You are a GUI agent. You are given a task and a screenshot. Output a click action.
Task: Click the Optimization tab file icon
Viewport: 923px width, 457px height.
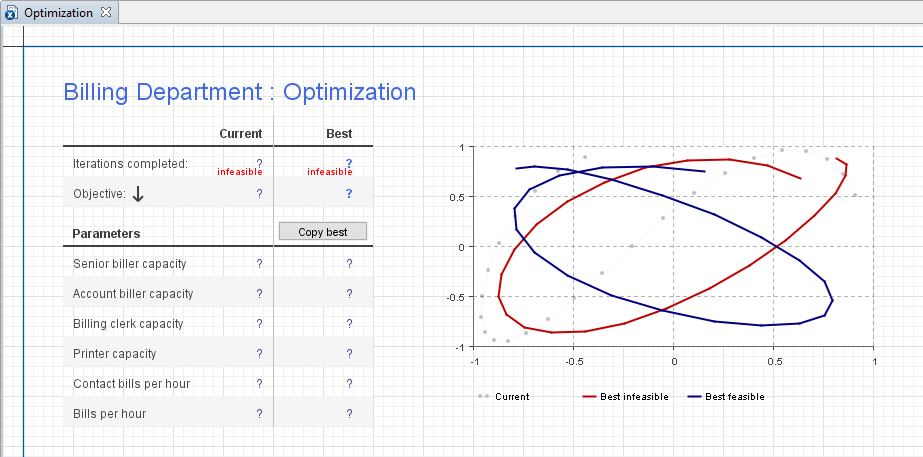[x=11, y=13]
